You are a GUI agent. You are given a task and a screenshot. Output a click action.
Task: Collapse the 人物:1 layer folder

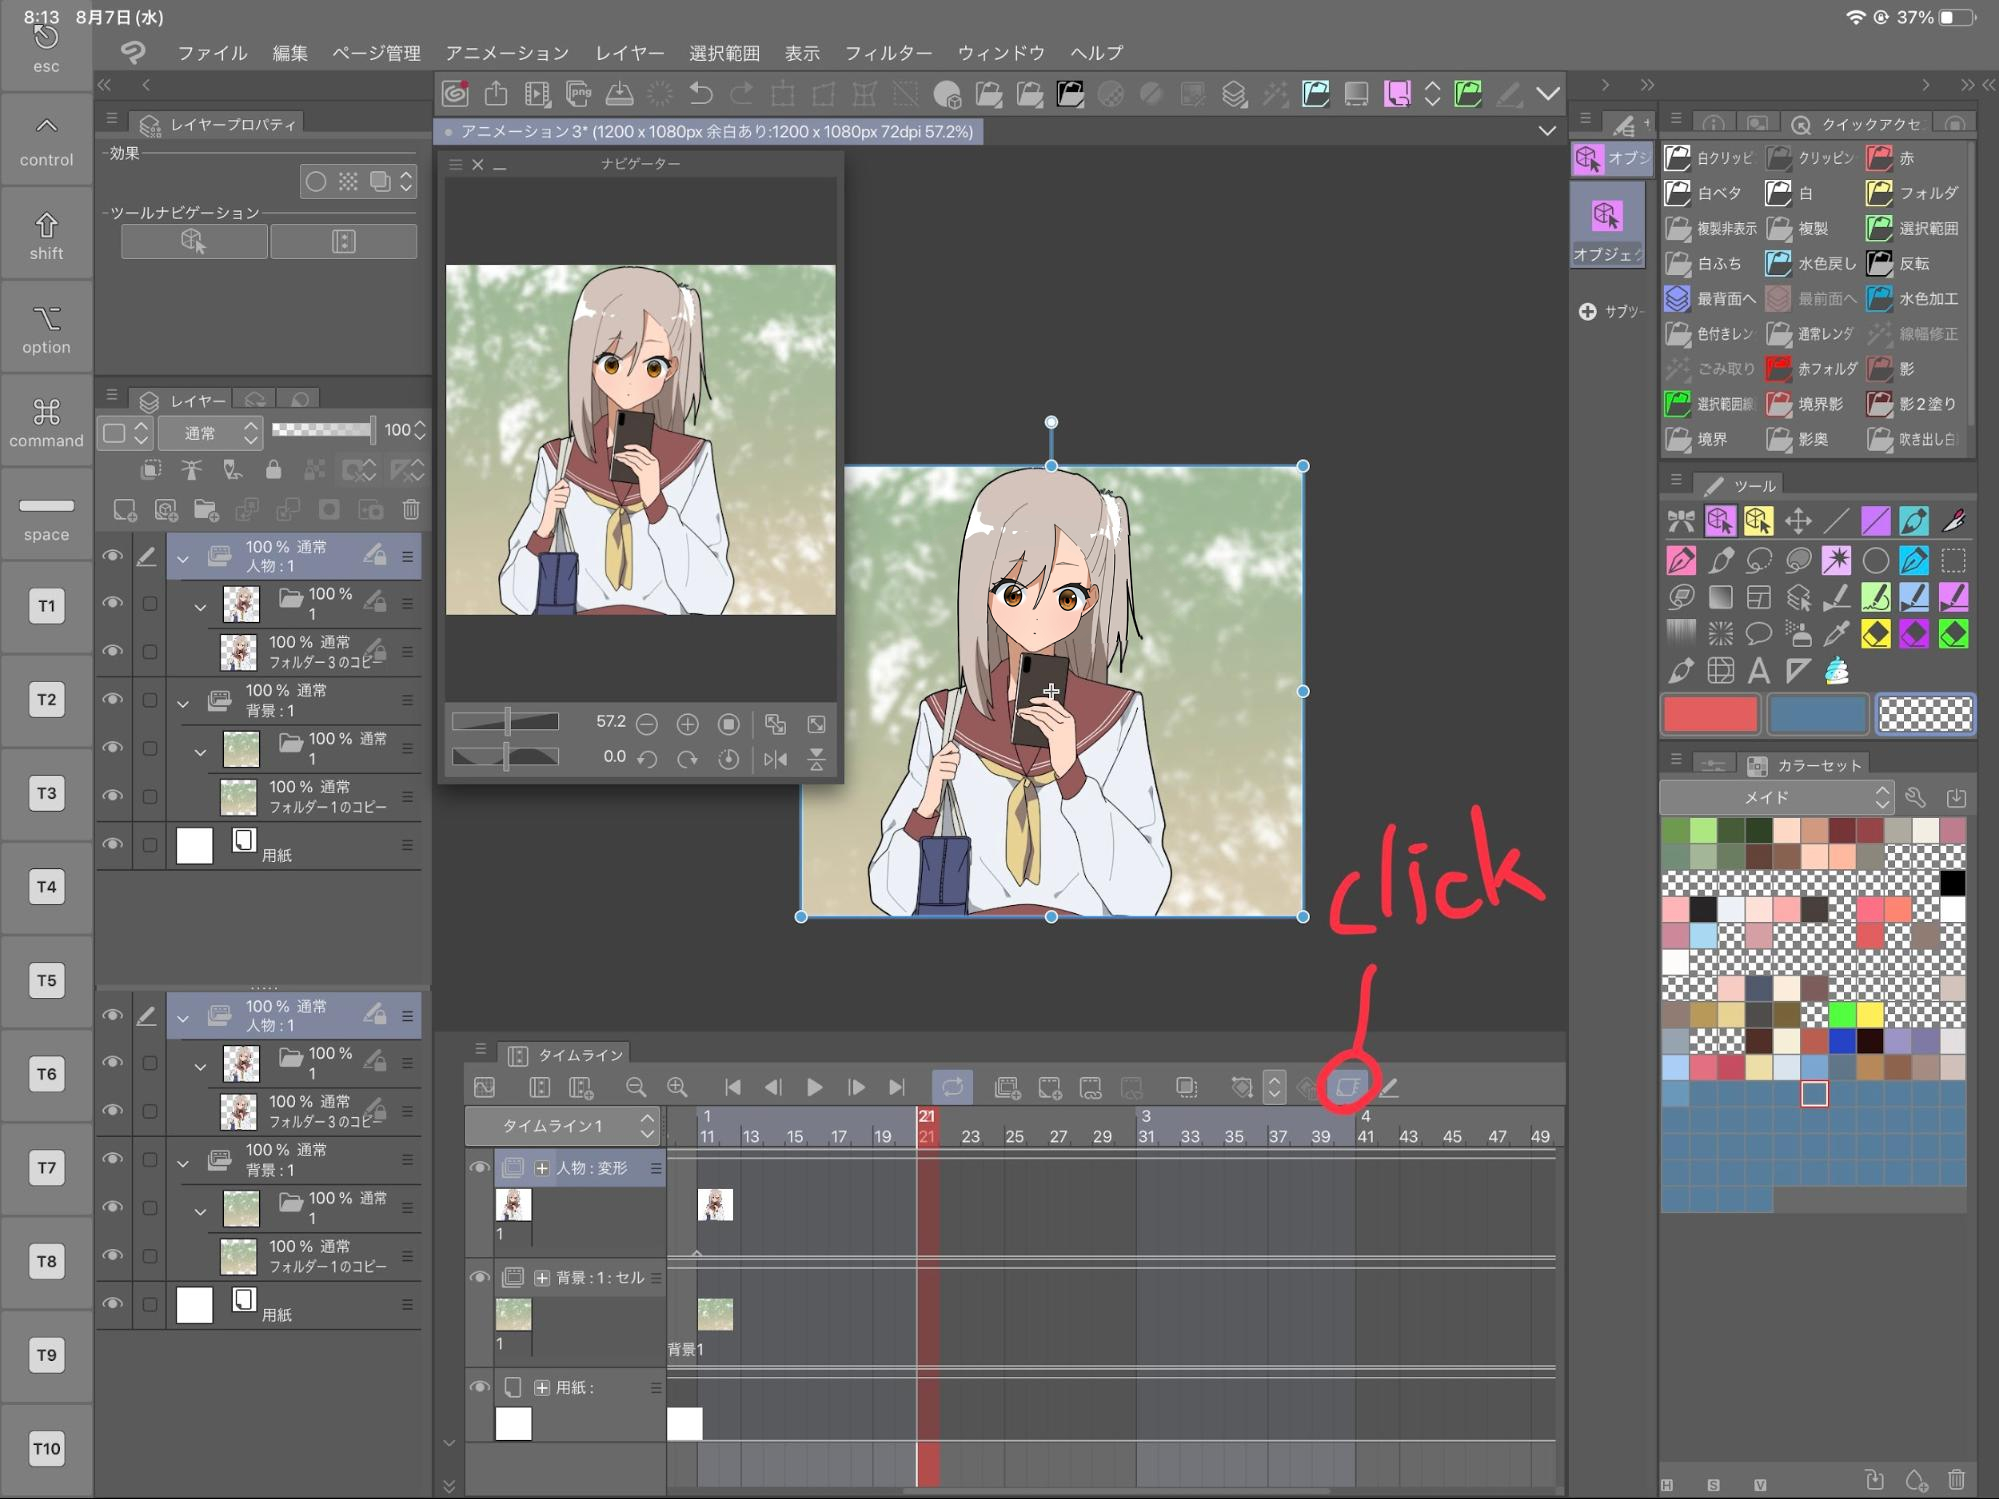pyautogui.click(x=183, y=557)
